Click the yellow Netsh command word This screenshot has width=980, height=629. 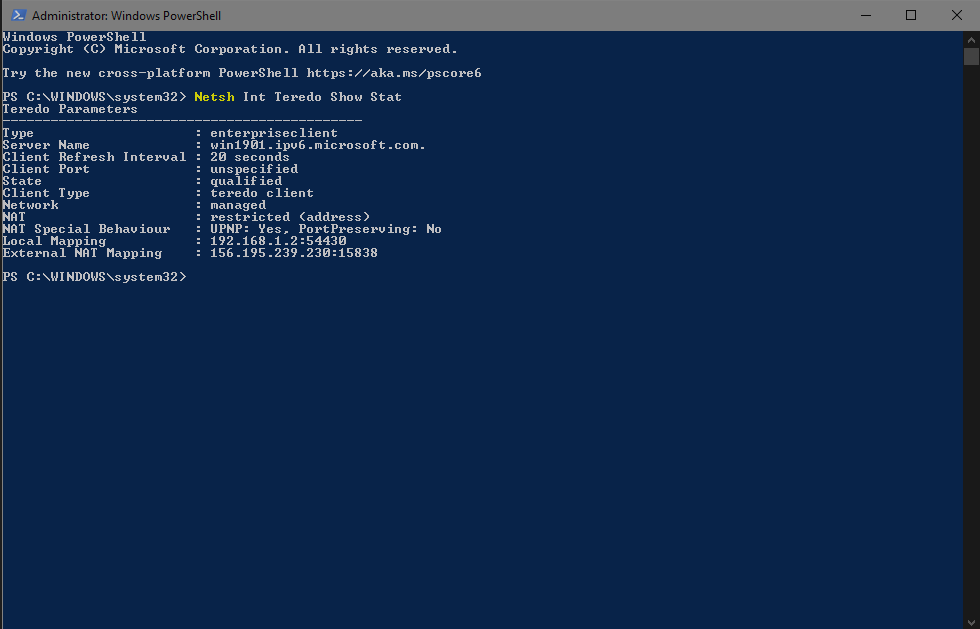pyautogui.click(x=214, y=97)
